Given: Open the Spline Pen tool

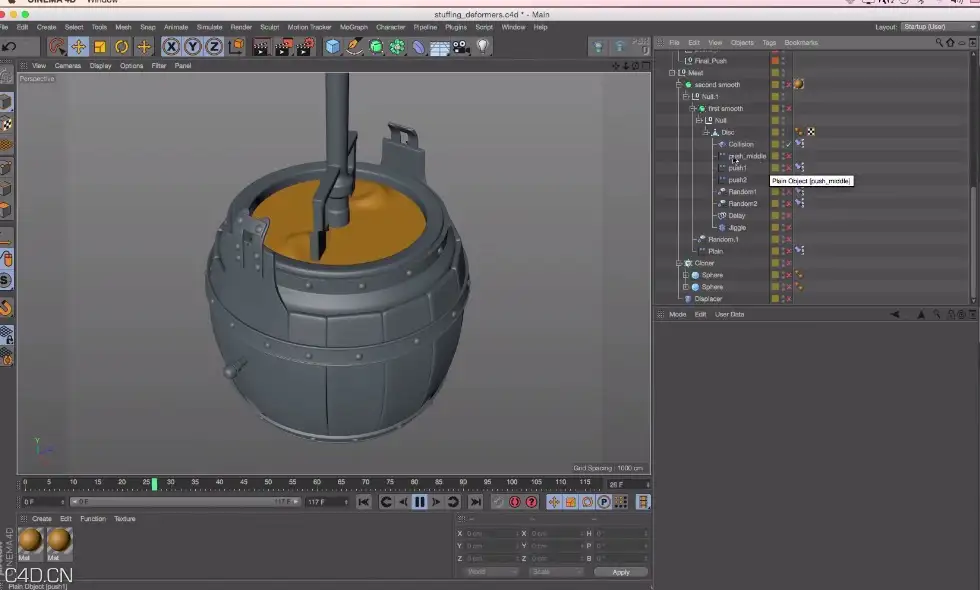Looking at the screenshot, I should coord(354,47).
